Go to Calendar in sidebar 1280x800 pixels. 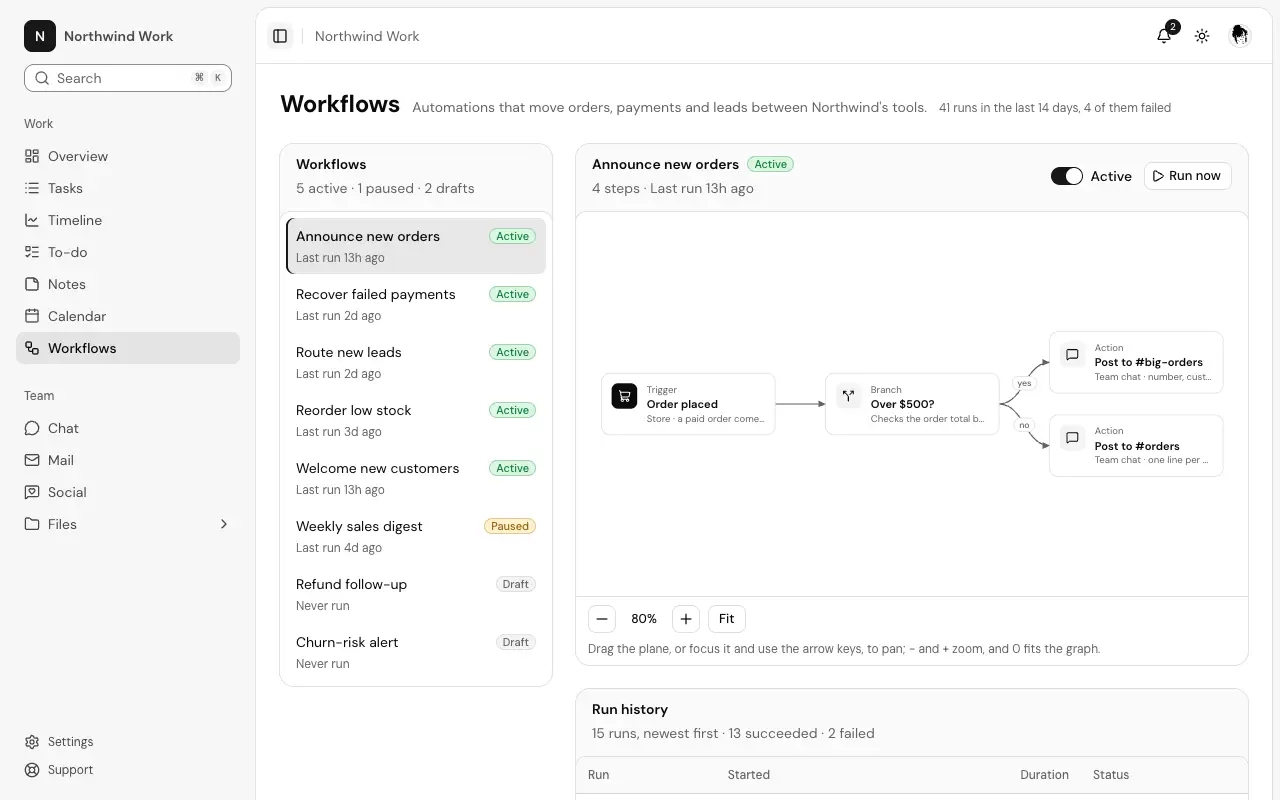pos(128,316)
